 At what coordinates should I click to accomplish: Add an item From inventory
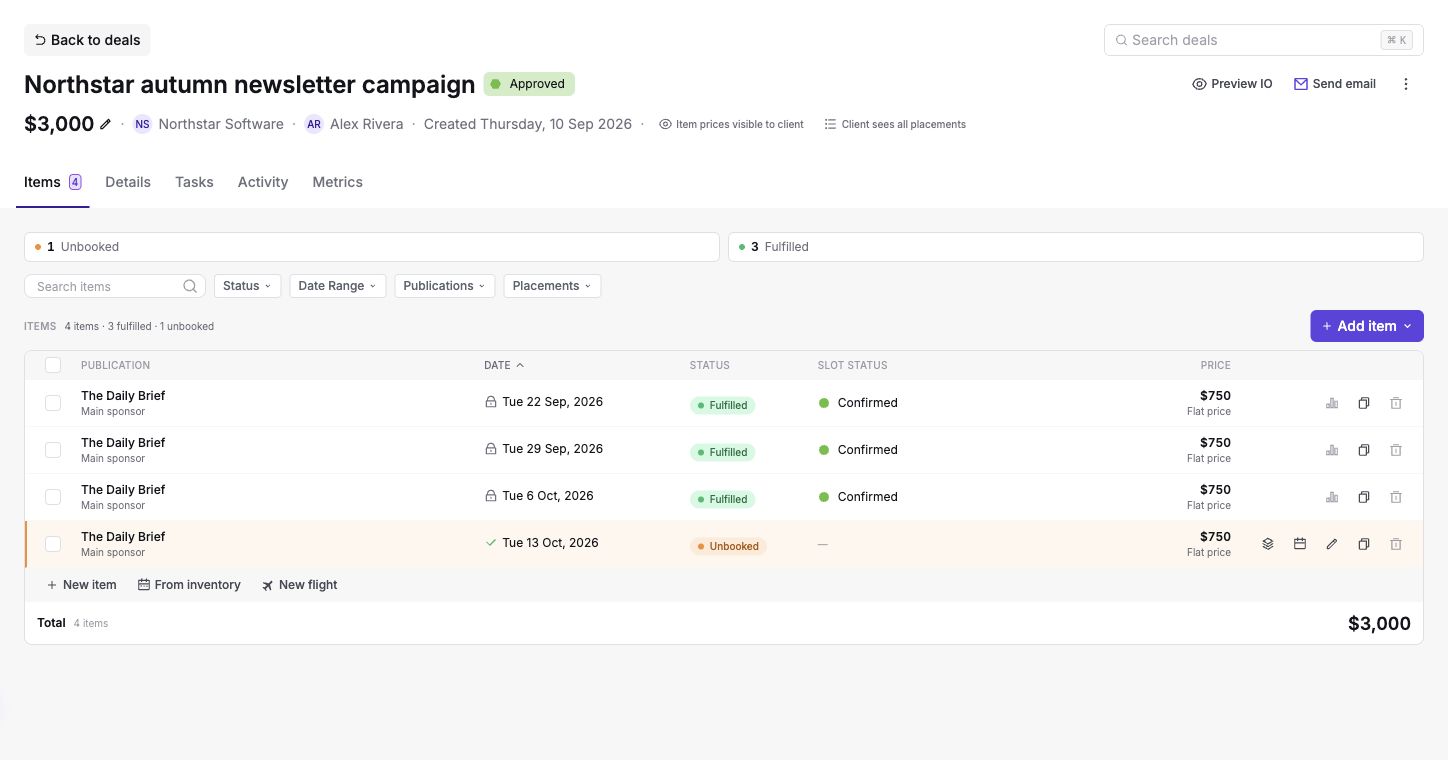tap(189, 585)
